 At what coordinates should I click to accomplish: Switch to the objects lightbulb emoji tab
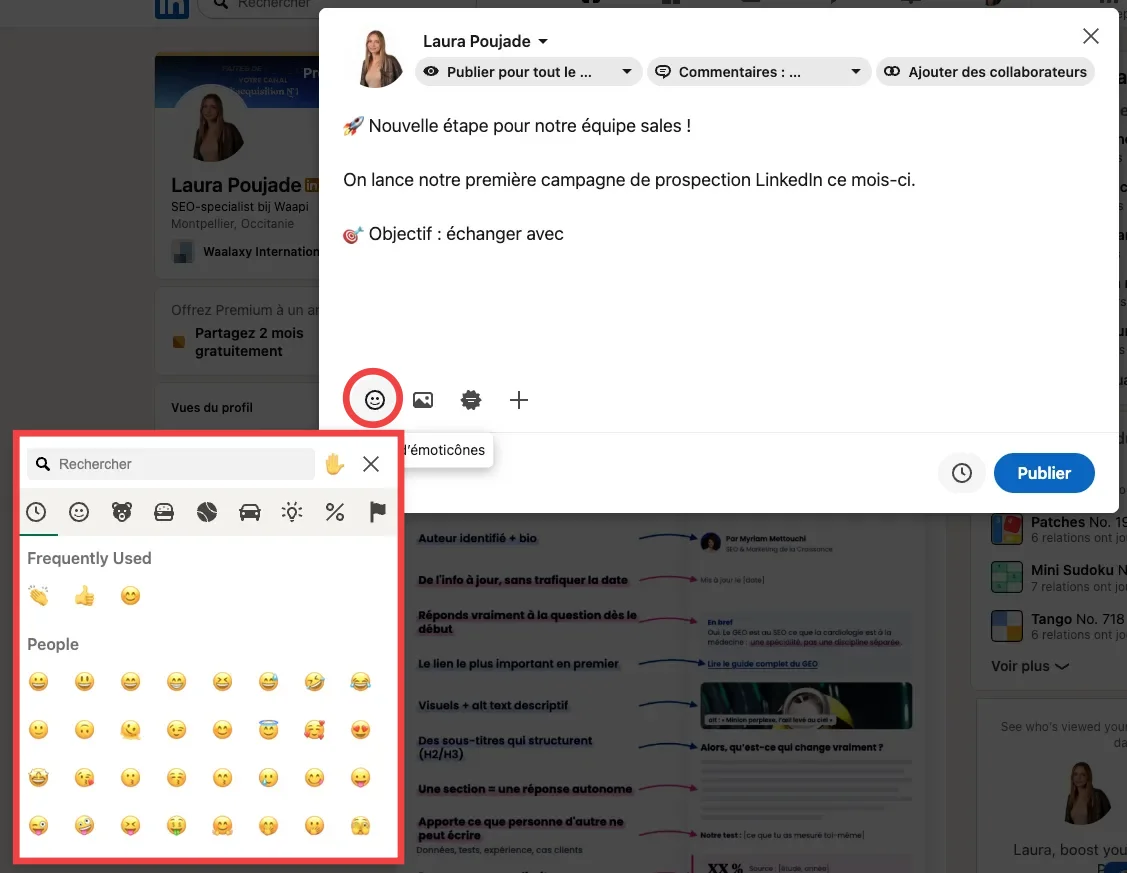(292, 512)
